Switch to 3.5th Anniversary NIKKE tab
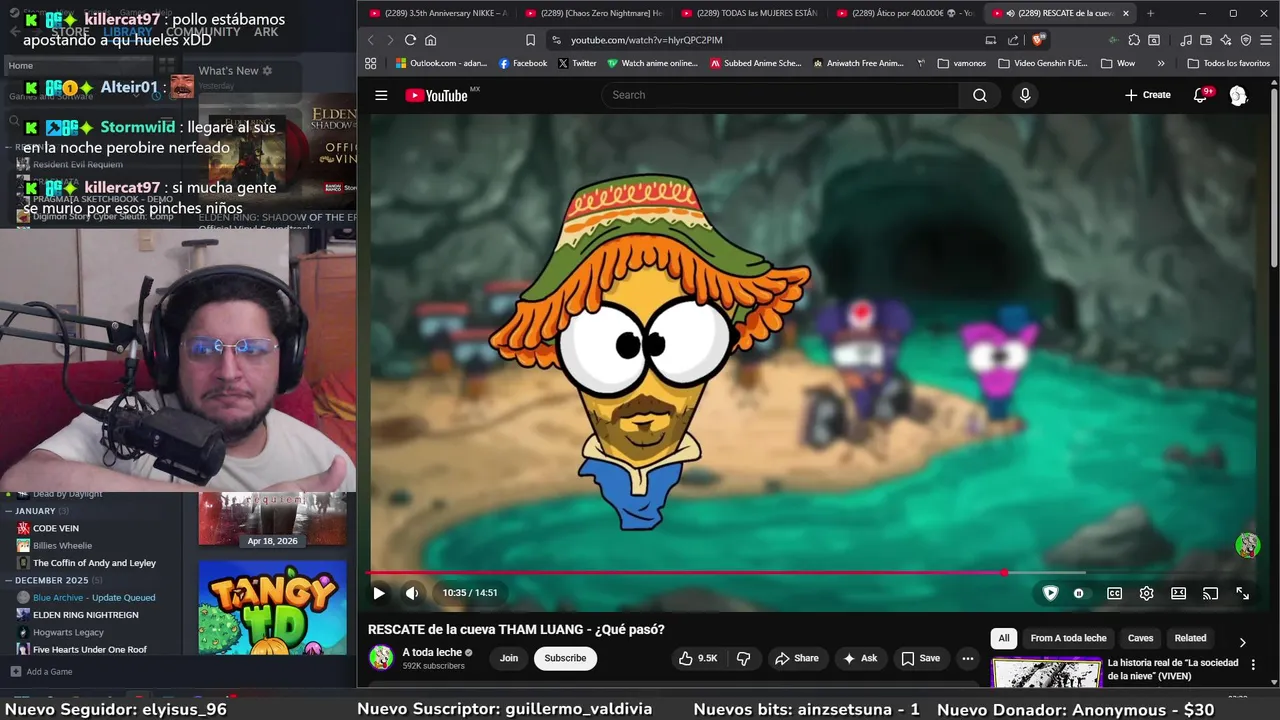This screenshot has height=720, width=1280. [438, 13]
